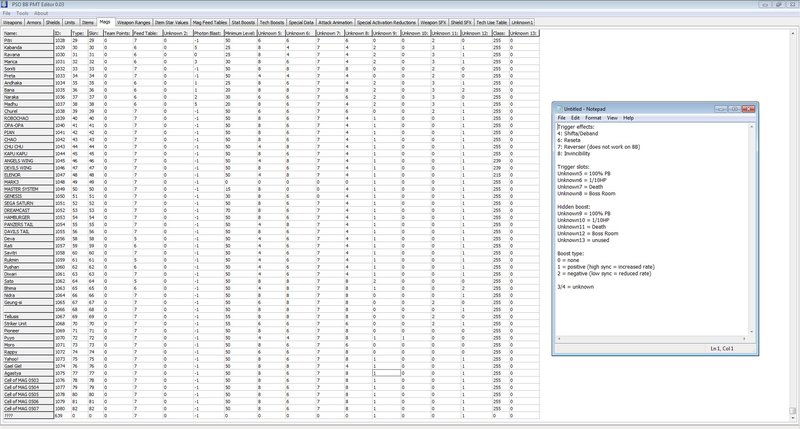Viewport: 800px width, 429px height.
Task: Open the Mag Feed Tables tab
Action: [x=210, y=22]
